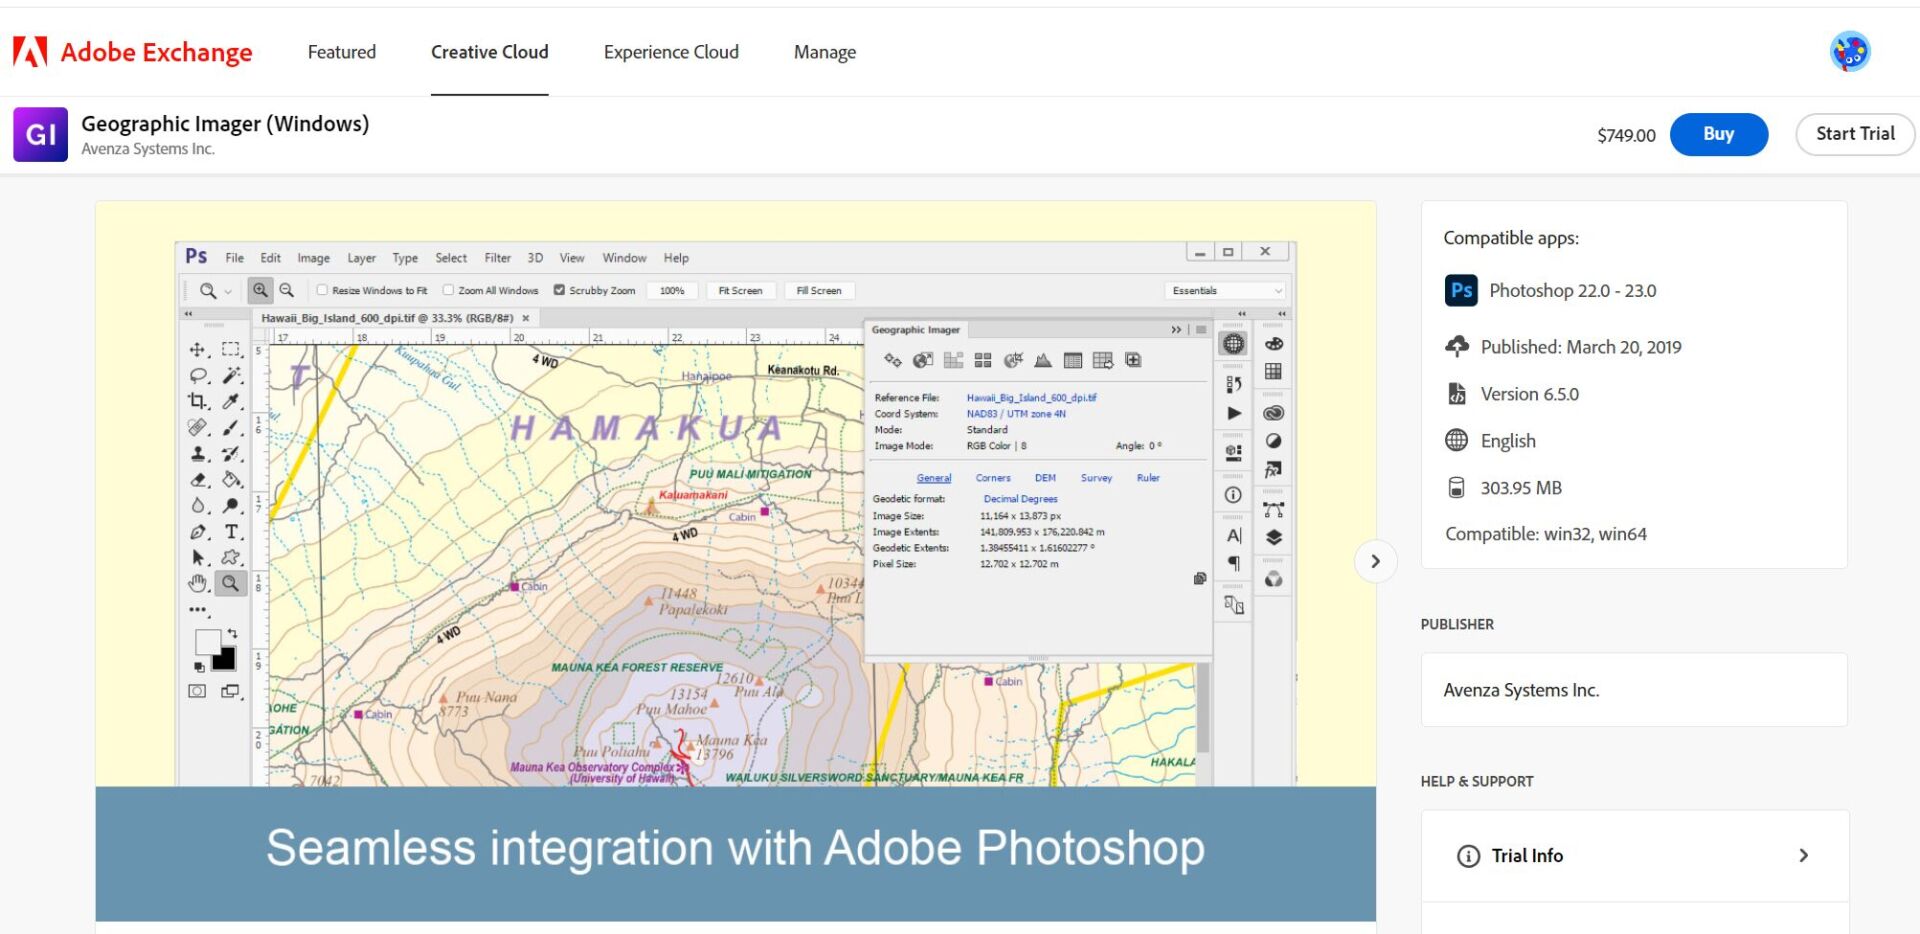Viewport: 1920px width, 934px height.
Task: Collapse Geographic Imager panel double-arrow
Action: click(x=1176, y=329)
